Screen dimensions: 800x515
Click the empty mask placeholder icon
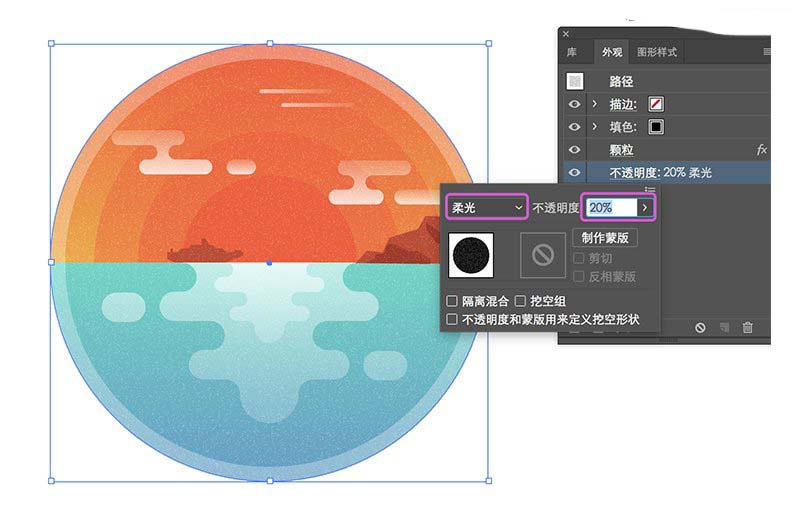[543, 255]
